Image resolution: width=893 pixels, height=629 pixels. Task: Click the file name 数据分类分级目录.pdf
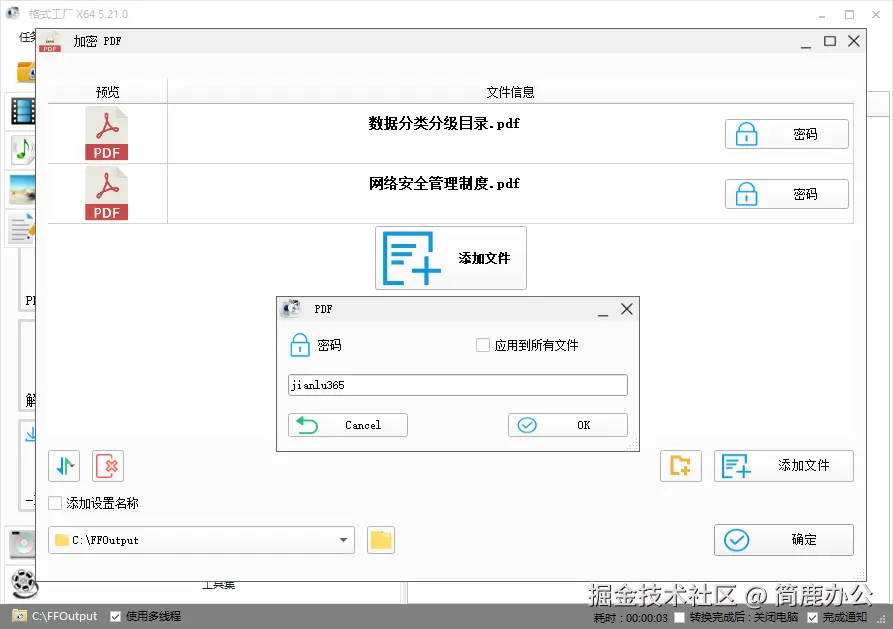click(x=444, y=124)
